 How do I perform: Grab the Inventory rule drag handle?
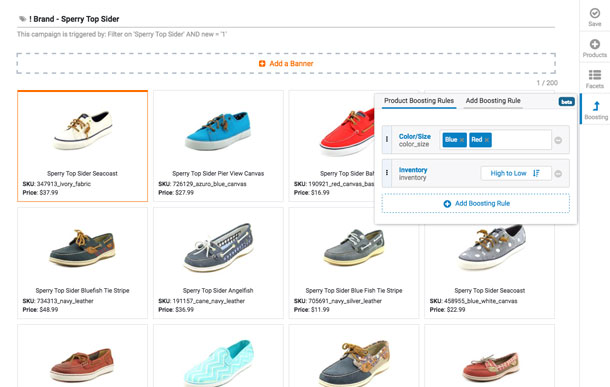click(x=387, y=172)
